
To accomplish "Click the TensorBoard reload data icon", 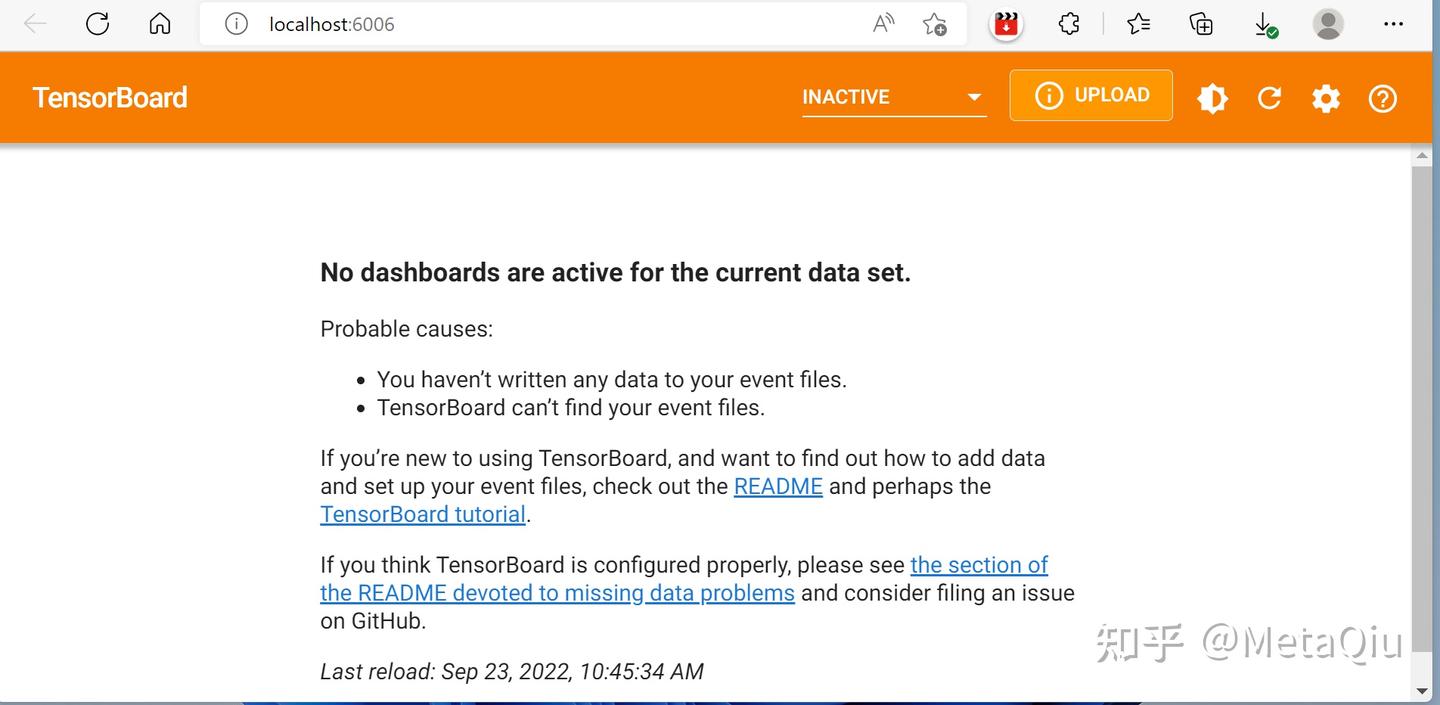I will (1269, 98).
